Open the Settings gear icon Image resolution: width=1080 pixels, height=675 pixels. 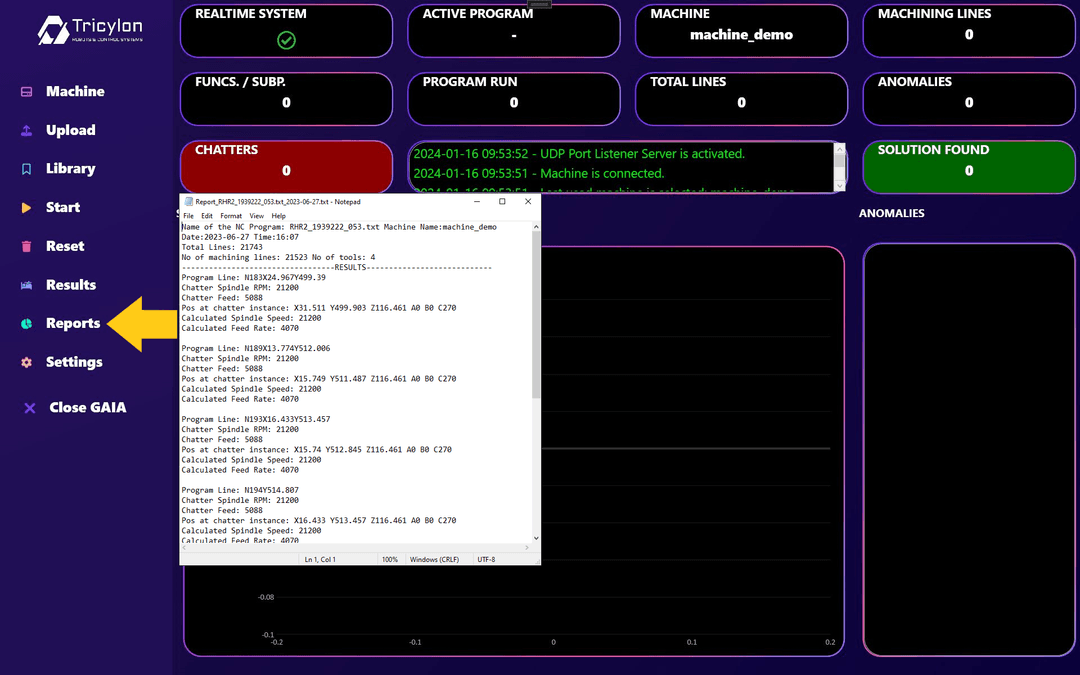[x=27, y=363]
